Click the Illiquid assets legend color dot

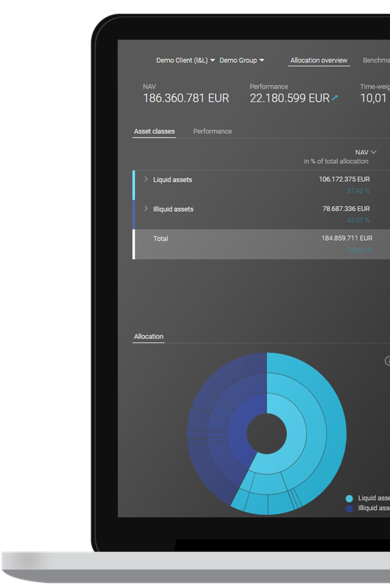click(x=349, y=509)
